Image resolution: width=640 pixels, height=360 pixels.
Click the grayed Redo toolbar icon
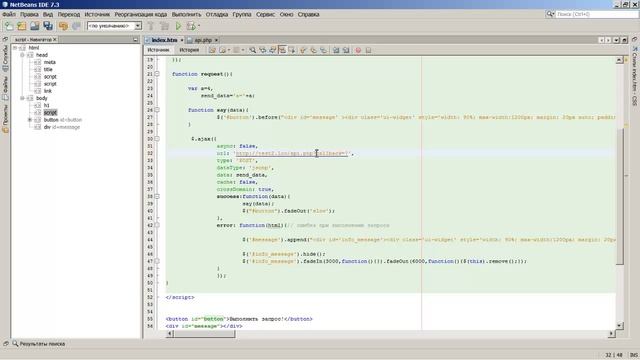click(76, 26)
